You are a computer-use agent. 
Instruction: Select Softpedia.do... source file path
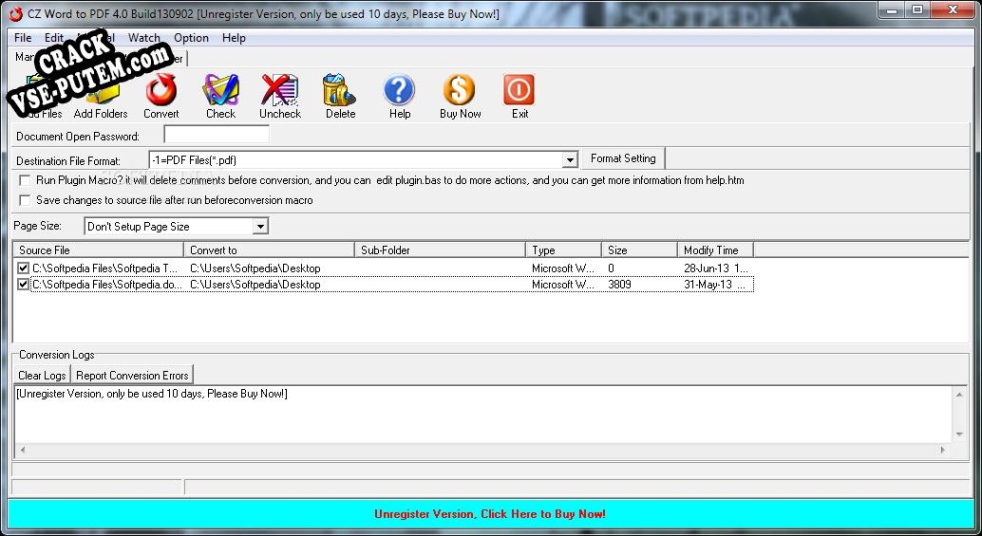click(x=106, y=284)
